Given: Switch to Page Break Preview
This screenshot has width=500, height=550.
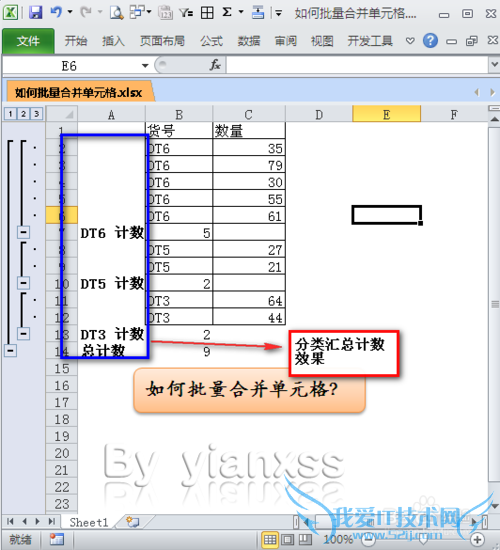Looking at the screenshot, I should tap(305, 539).
